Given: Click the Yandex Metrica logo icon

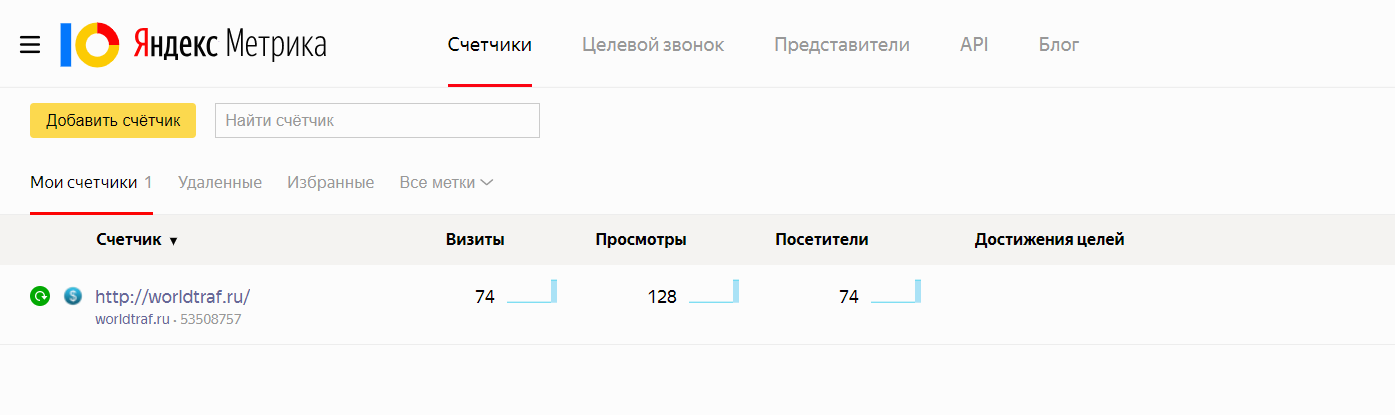Looking at the screenshot, I should pyautogui.click(x=90, y=45).
